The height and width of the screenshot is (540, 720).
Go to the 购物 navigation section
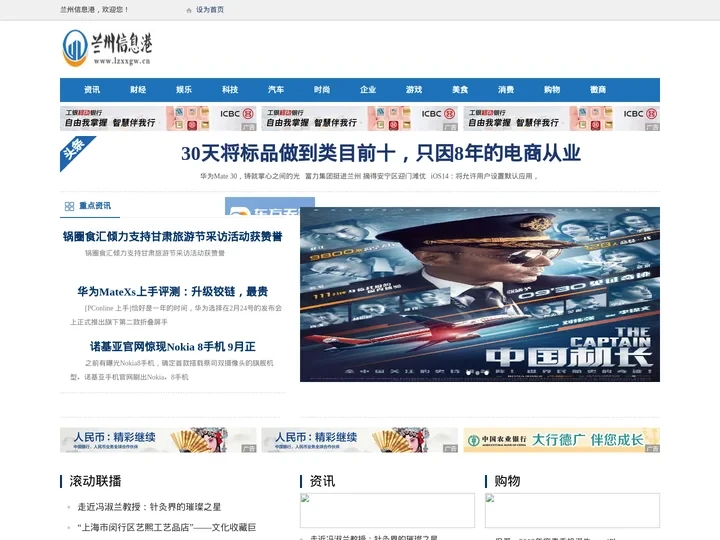tap(552, 90)
